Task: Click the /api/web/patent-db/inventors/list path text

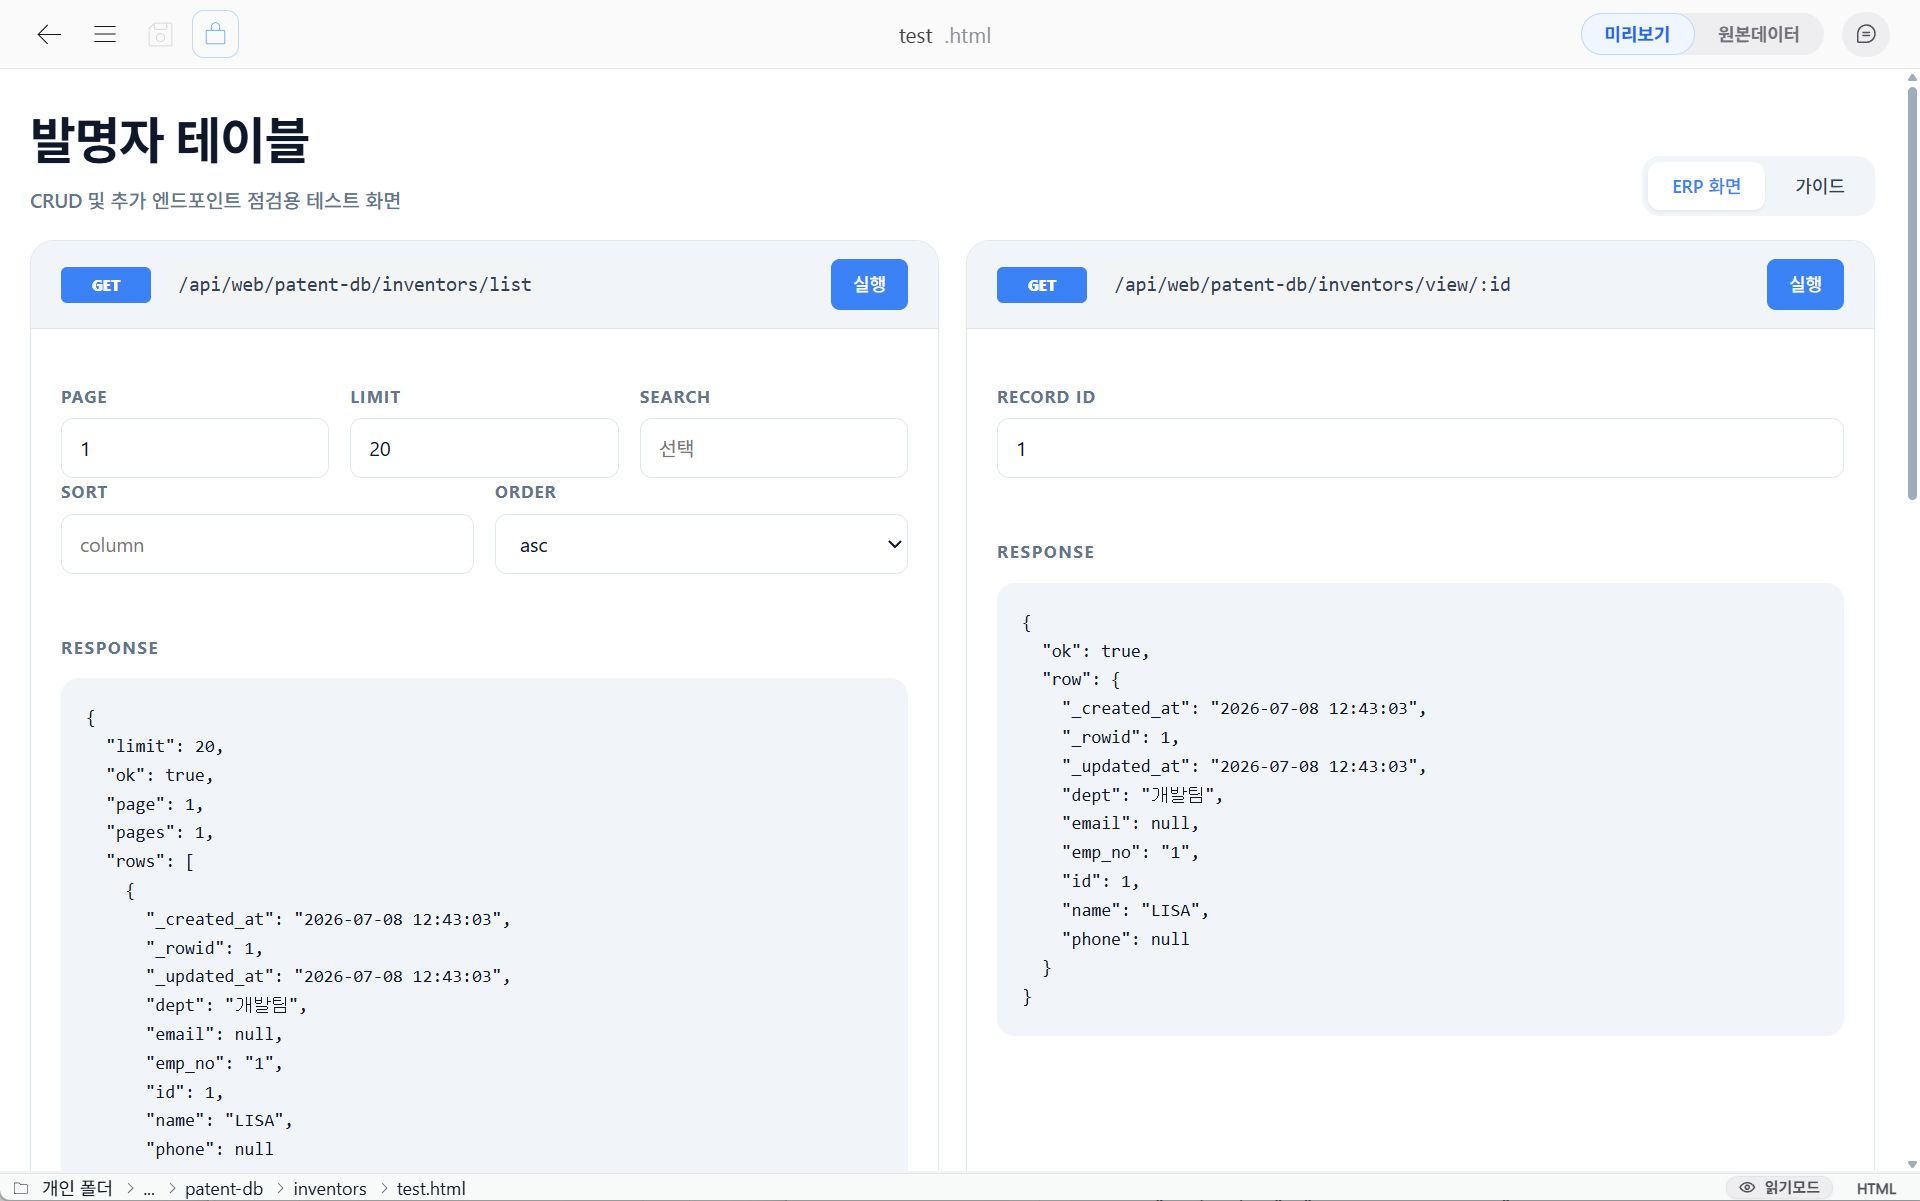Action: pos(355,284)
